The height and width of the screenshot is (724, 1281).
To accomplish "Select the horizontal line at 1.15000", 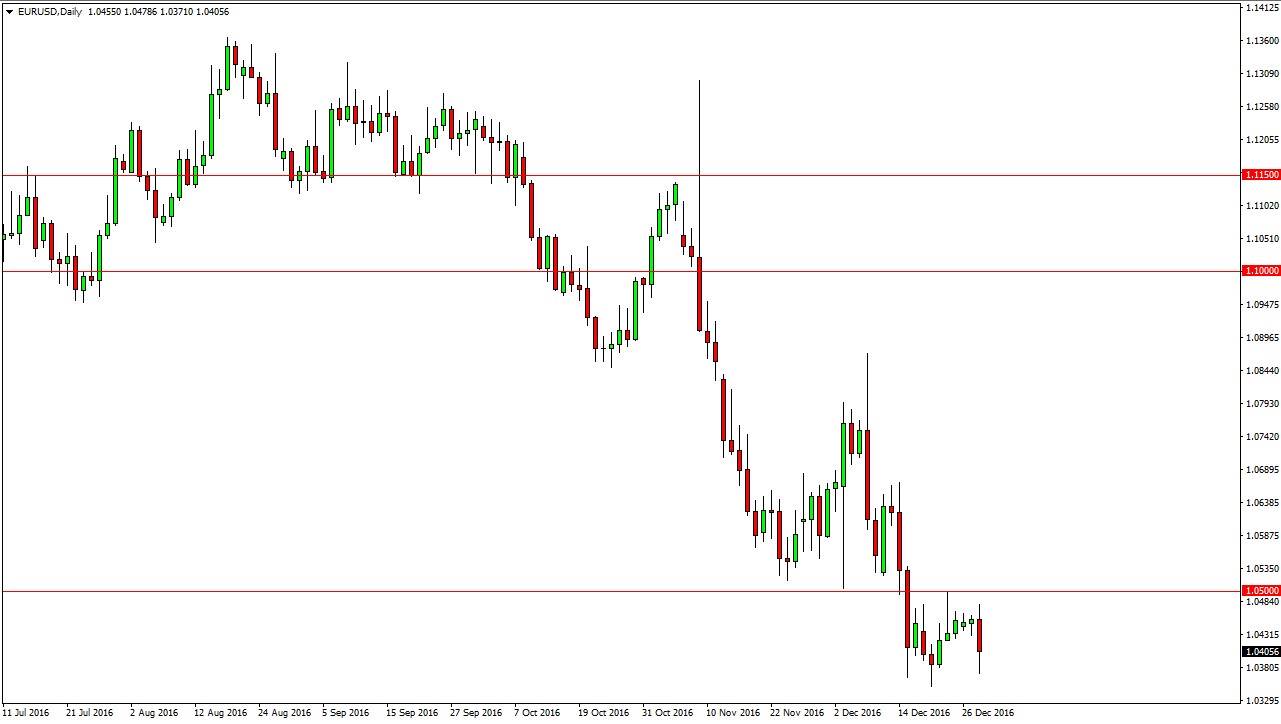I will pyautogui.click(x=600, y=173).
